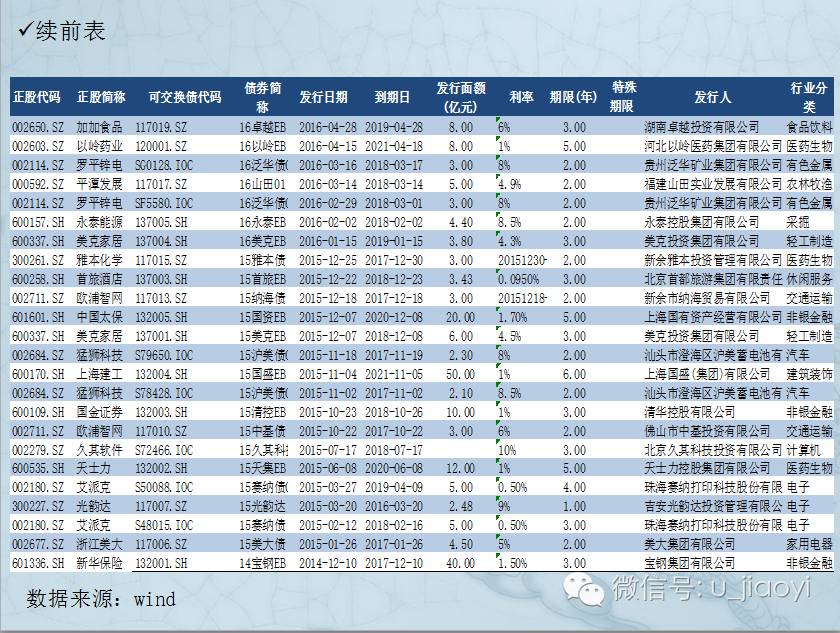Click industry cell 家用电器
The image size is (840, 633).
pyautogui.click(x=809, y=545)
